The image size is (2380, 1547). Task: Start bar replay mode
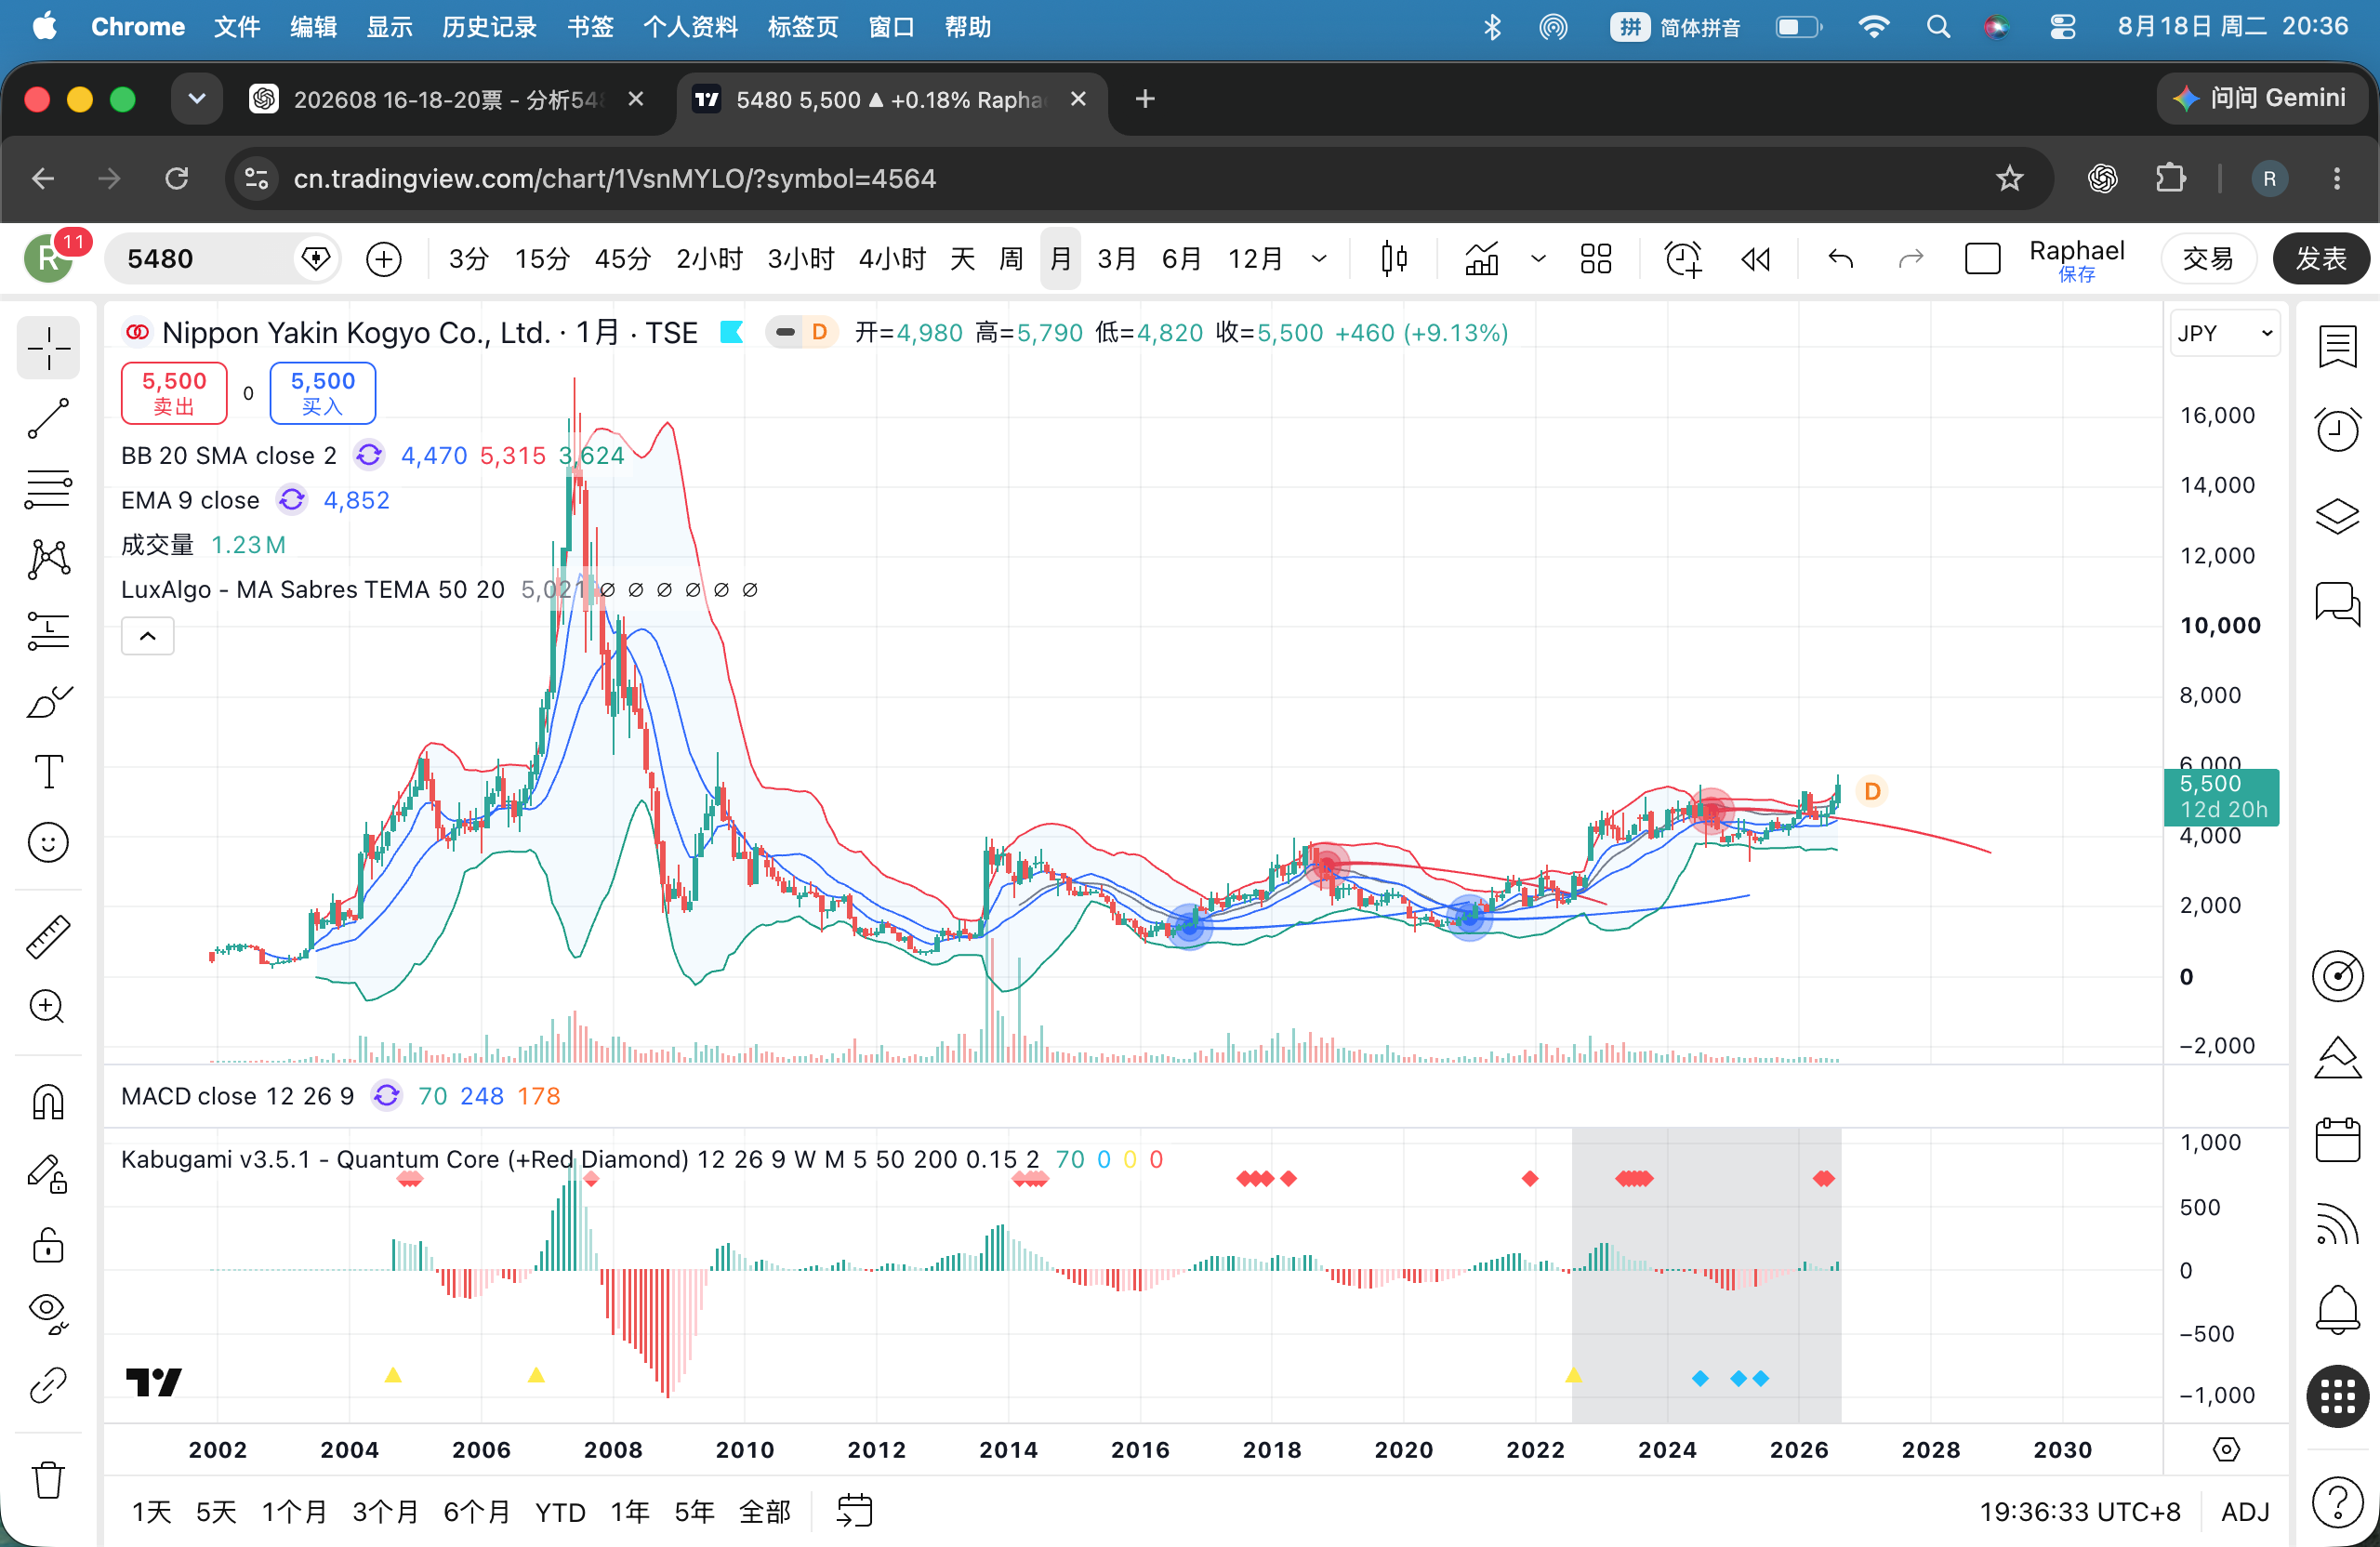[1755, 259]
